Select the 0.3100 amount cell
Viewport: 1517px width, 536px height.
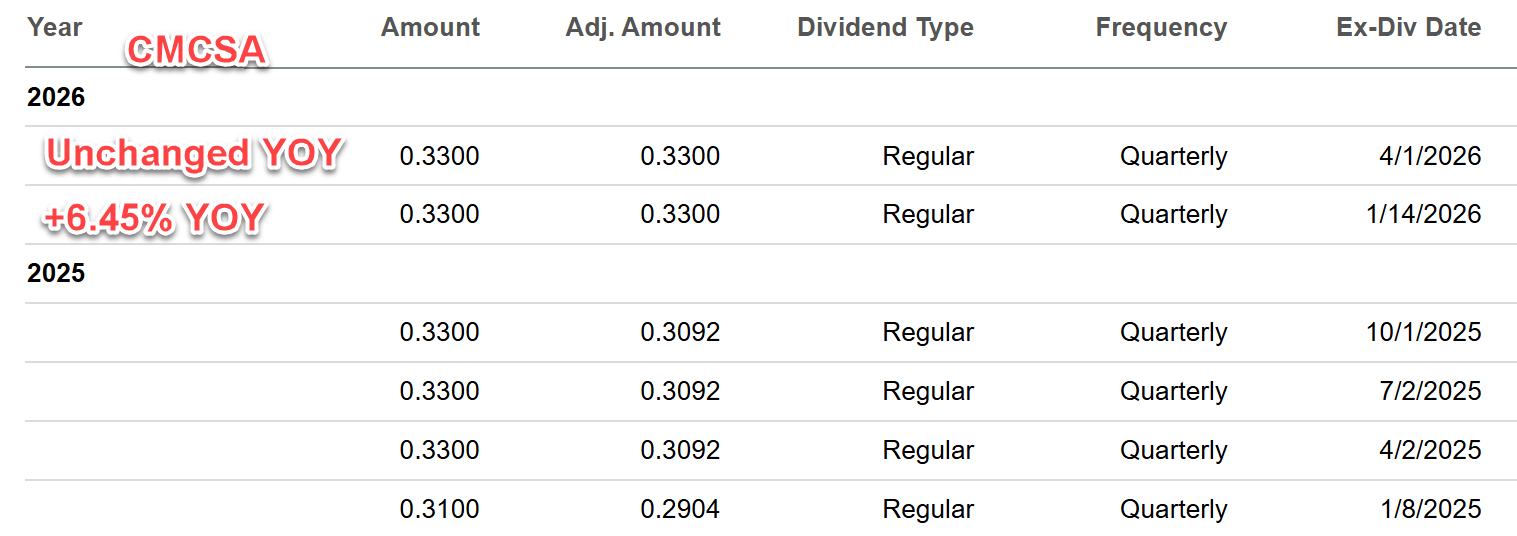coord(439,509)
